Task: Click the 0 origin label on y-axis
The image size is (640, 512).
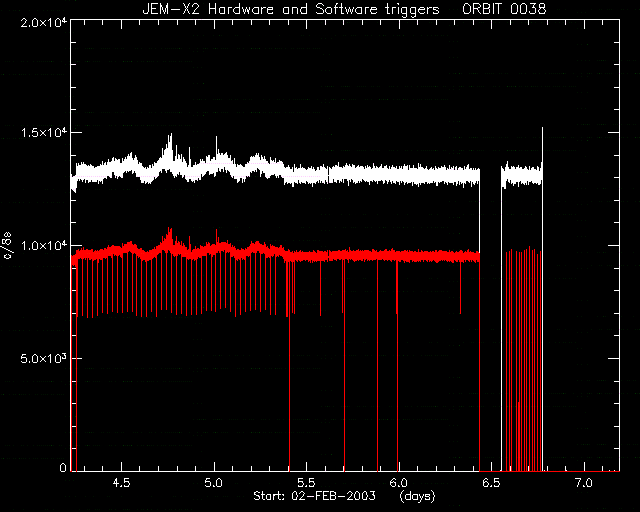Action: pos(63,467)
